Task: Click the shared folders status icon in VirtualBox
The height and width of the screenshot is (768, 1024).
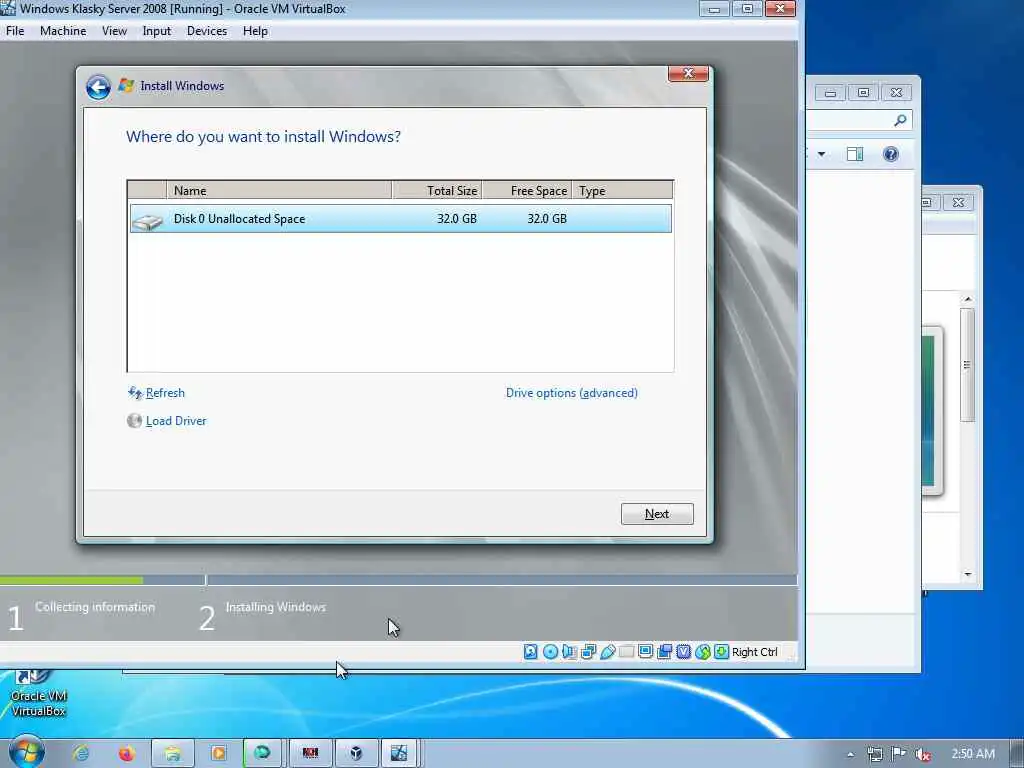Action: pos(626,651)
